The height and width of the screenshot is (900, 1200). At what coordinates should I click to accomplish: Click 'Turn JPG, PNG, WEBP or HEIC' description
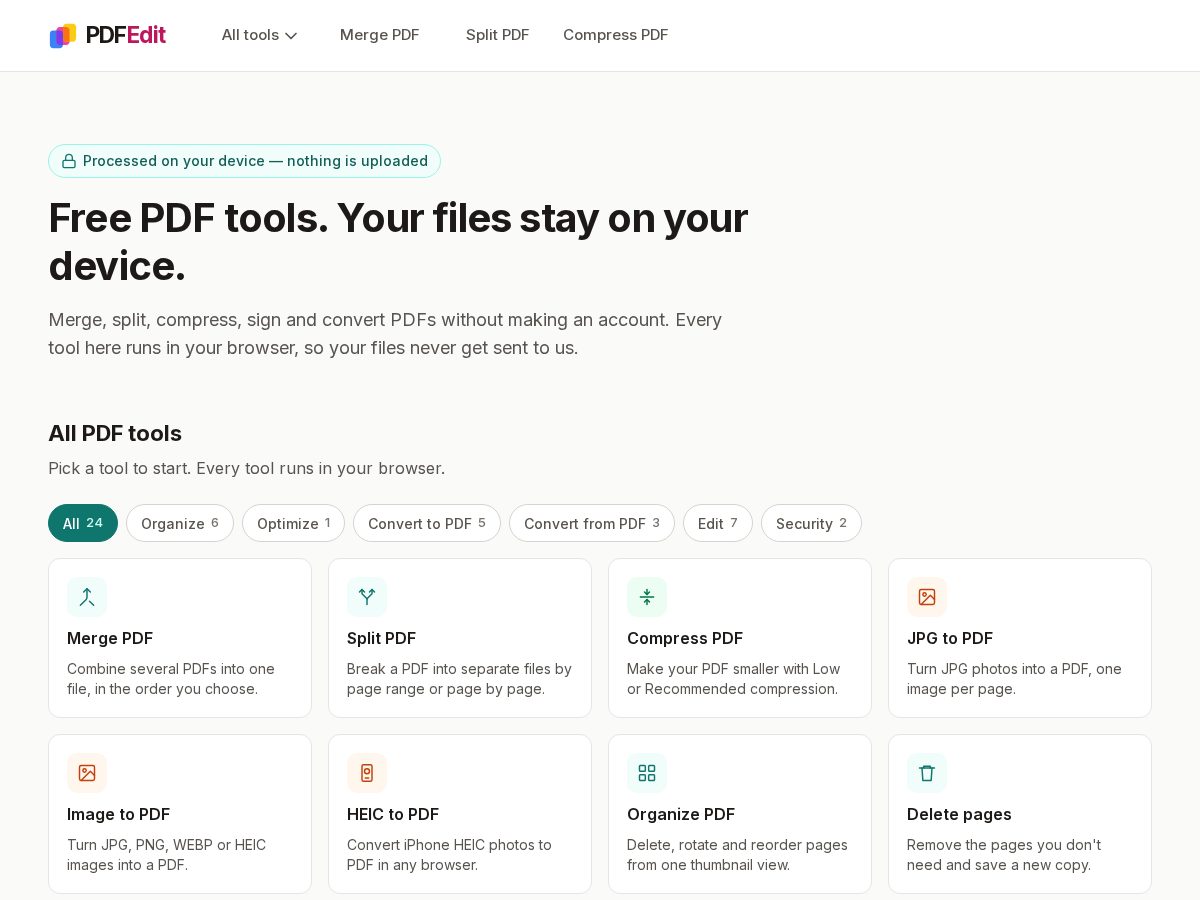pyautogui.click(x=166, y=855)
